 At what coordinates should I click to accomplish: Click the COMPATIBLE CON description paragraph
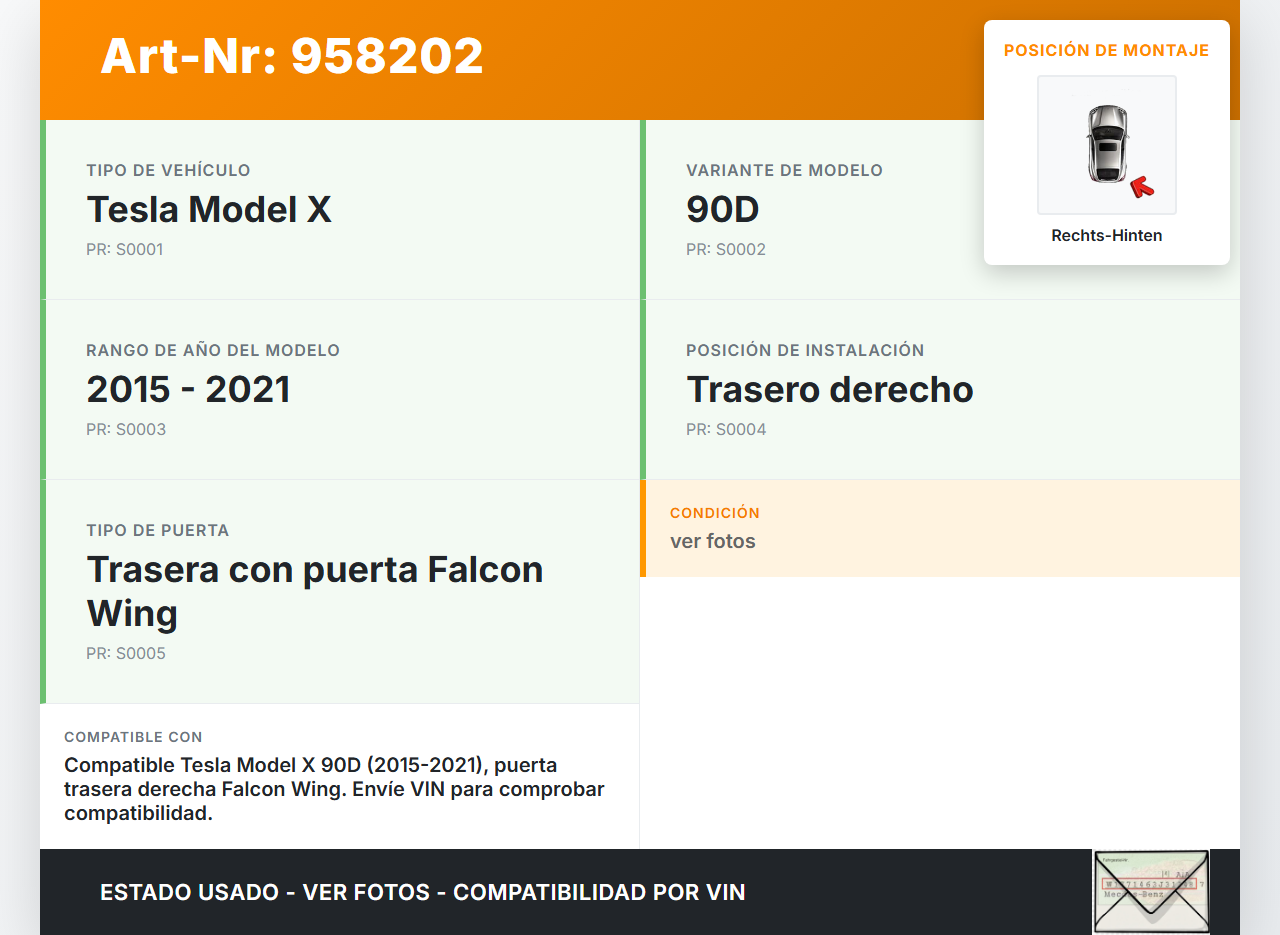pos(334,789)
